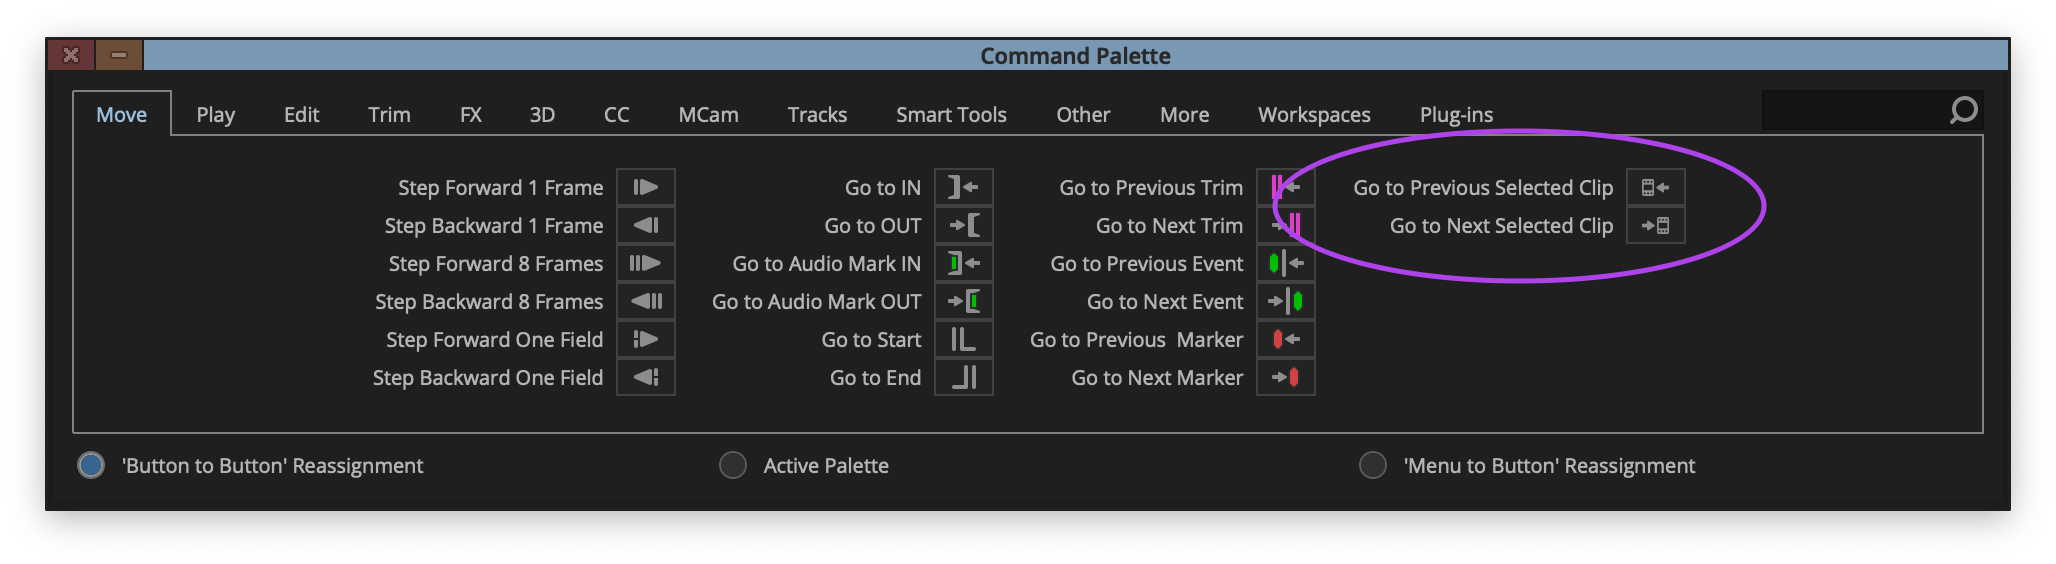
Task: Click the Go to End icon
Action: tap(964, 377)
